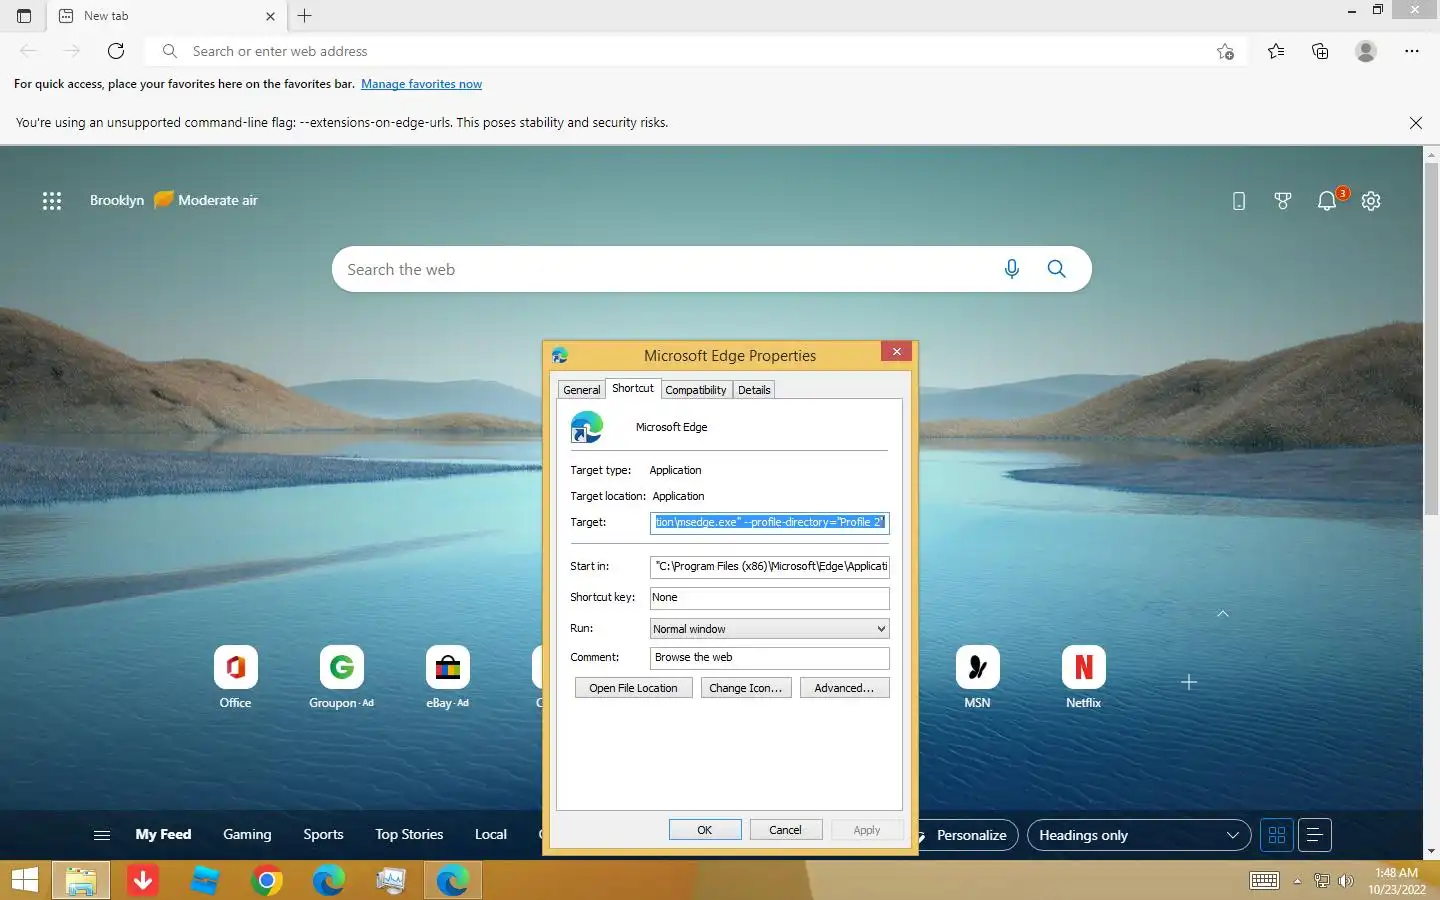
Task: Open the Groupon quick link tile
Action: pyautogui.click(x=342, y=676)
